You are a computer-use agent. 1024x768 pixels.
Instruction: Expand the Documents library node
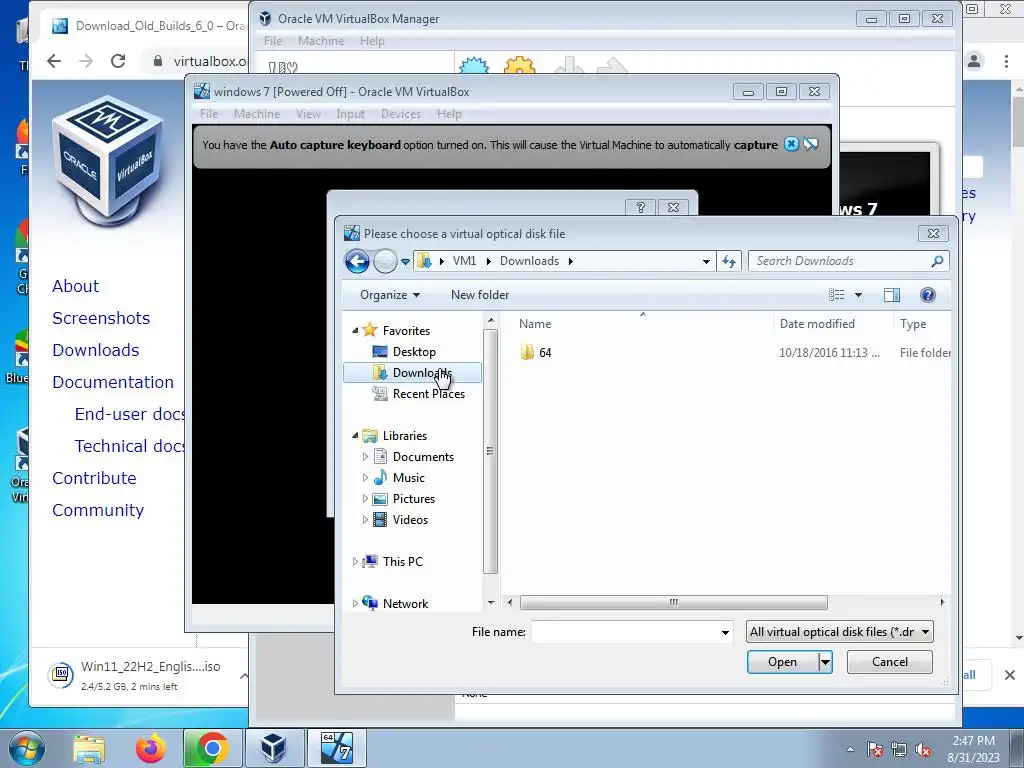(365, 457)
